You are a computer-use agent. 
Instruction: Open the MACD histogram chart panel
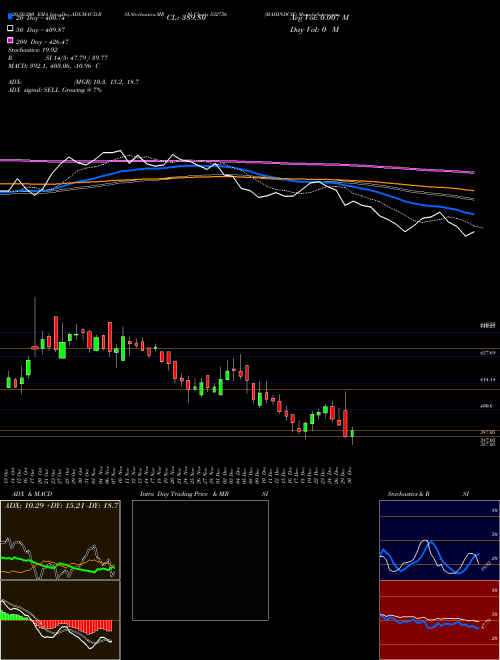click(x=60, y=620)
